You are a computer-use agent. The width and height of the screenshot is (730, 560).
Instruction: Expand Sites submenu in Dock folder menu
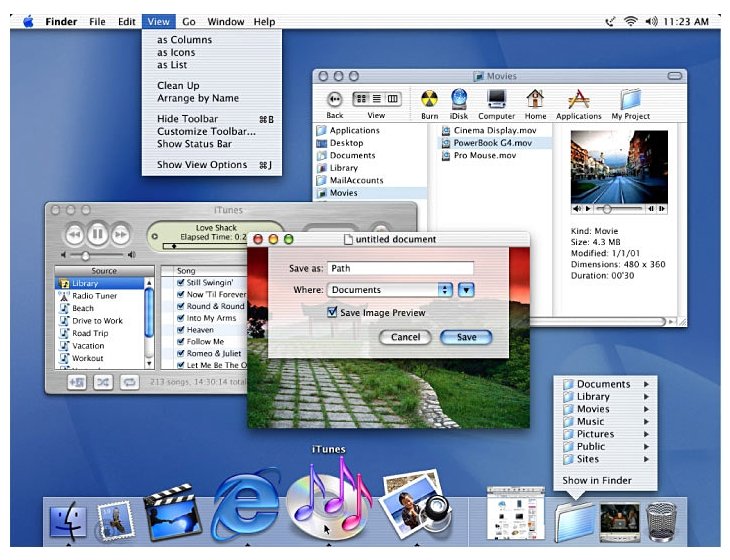point(646,459)
